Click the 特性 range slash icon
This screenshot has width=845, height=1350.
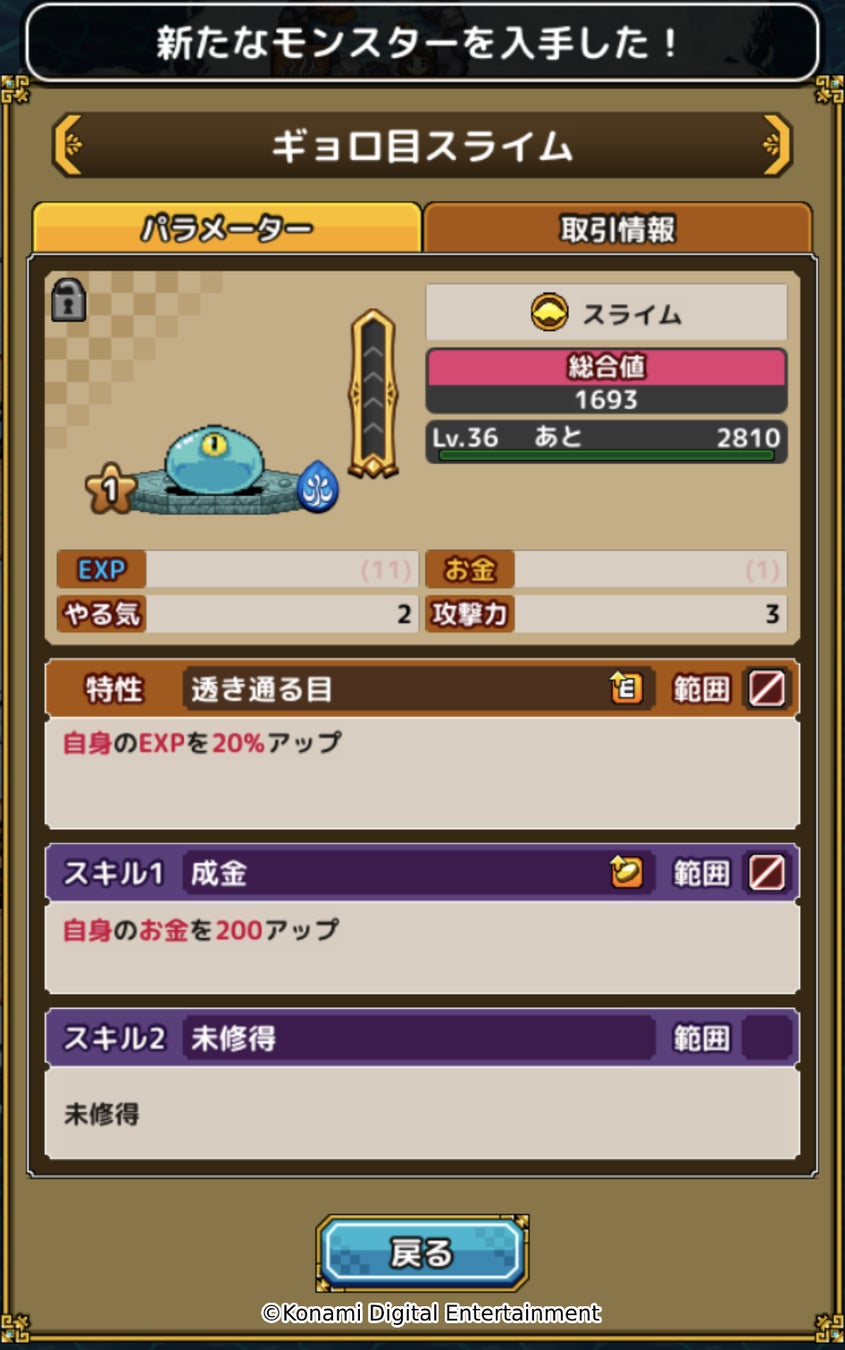pyautogui.click(x=768, y=688)
